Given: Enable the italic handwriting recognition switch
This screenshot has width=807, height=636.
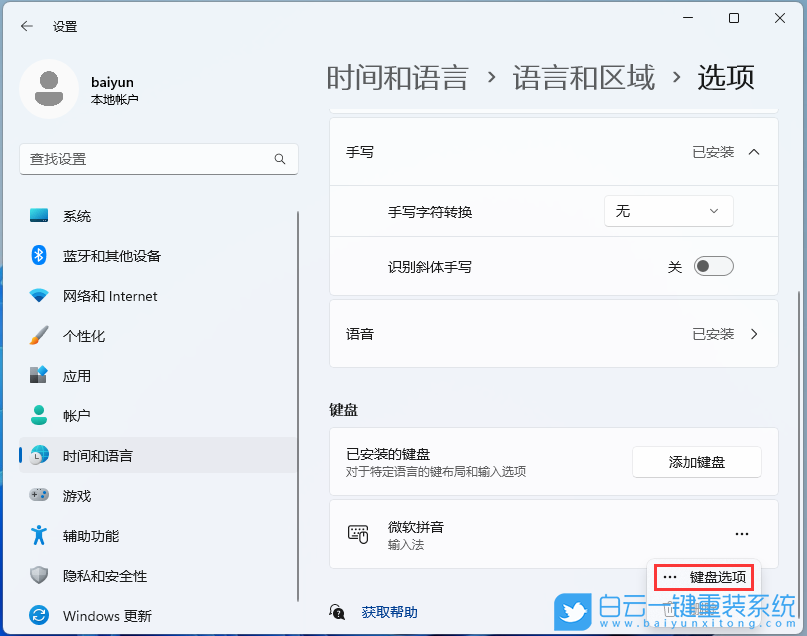Looking at the screenshot, I should point(713,266).
